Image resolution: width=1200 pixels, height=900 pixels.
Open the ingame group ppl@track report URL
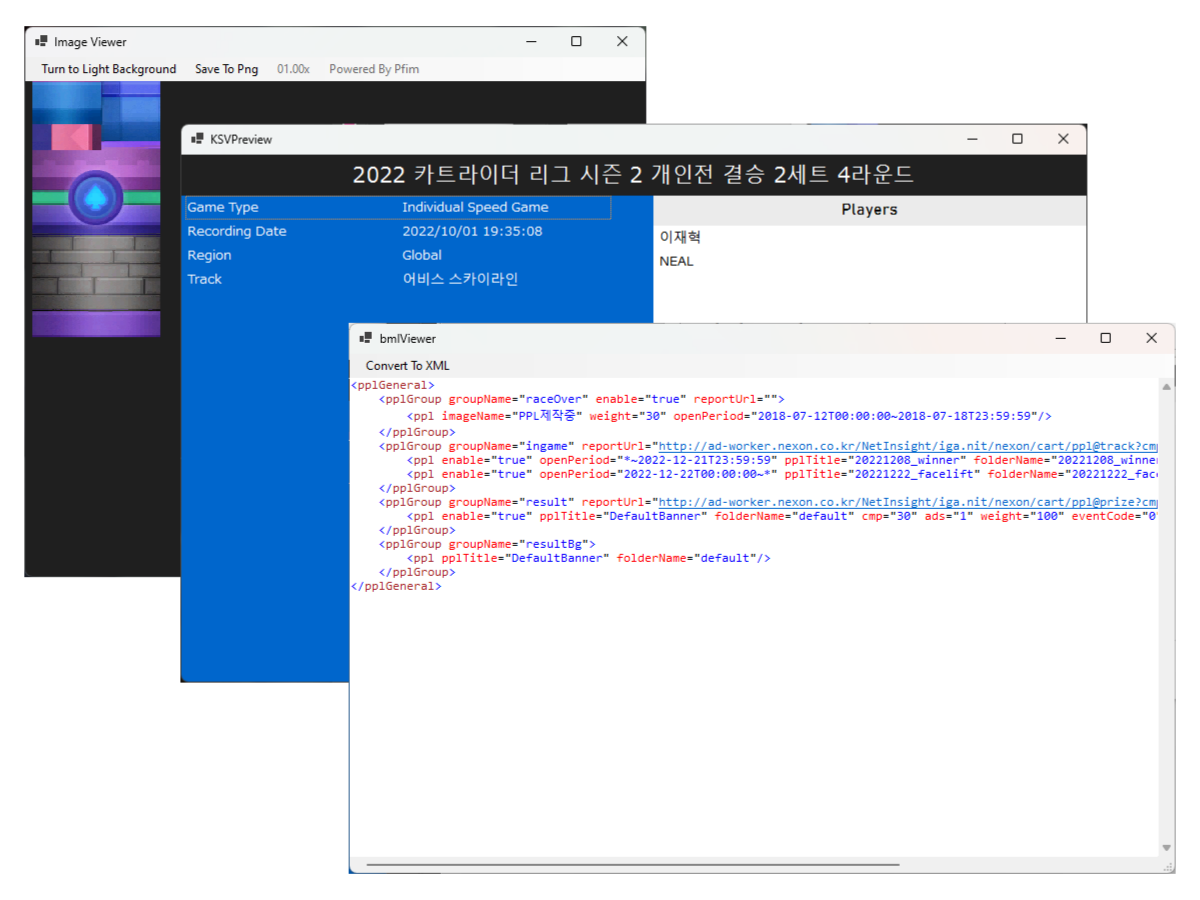pyautogui.click(x=907, y=446)
